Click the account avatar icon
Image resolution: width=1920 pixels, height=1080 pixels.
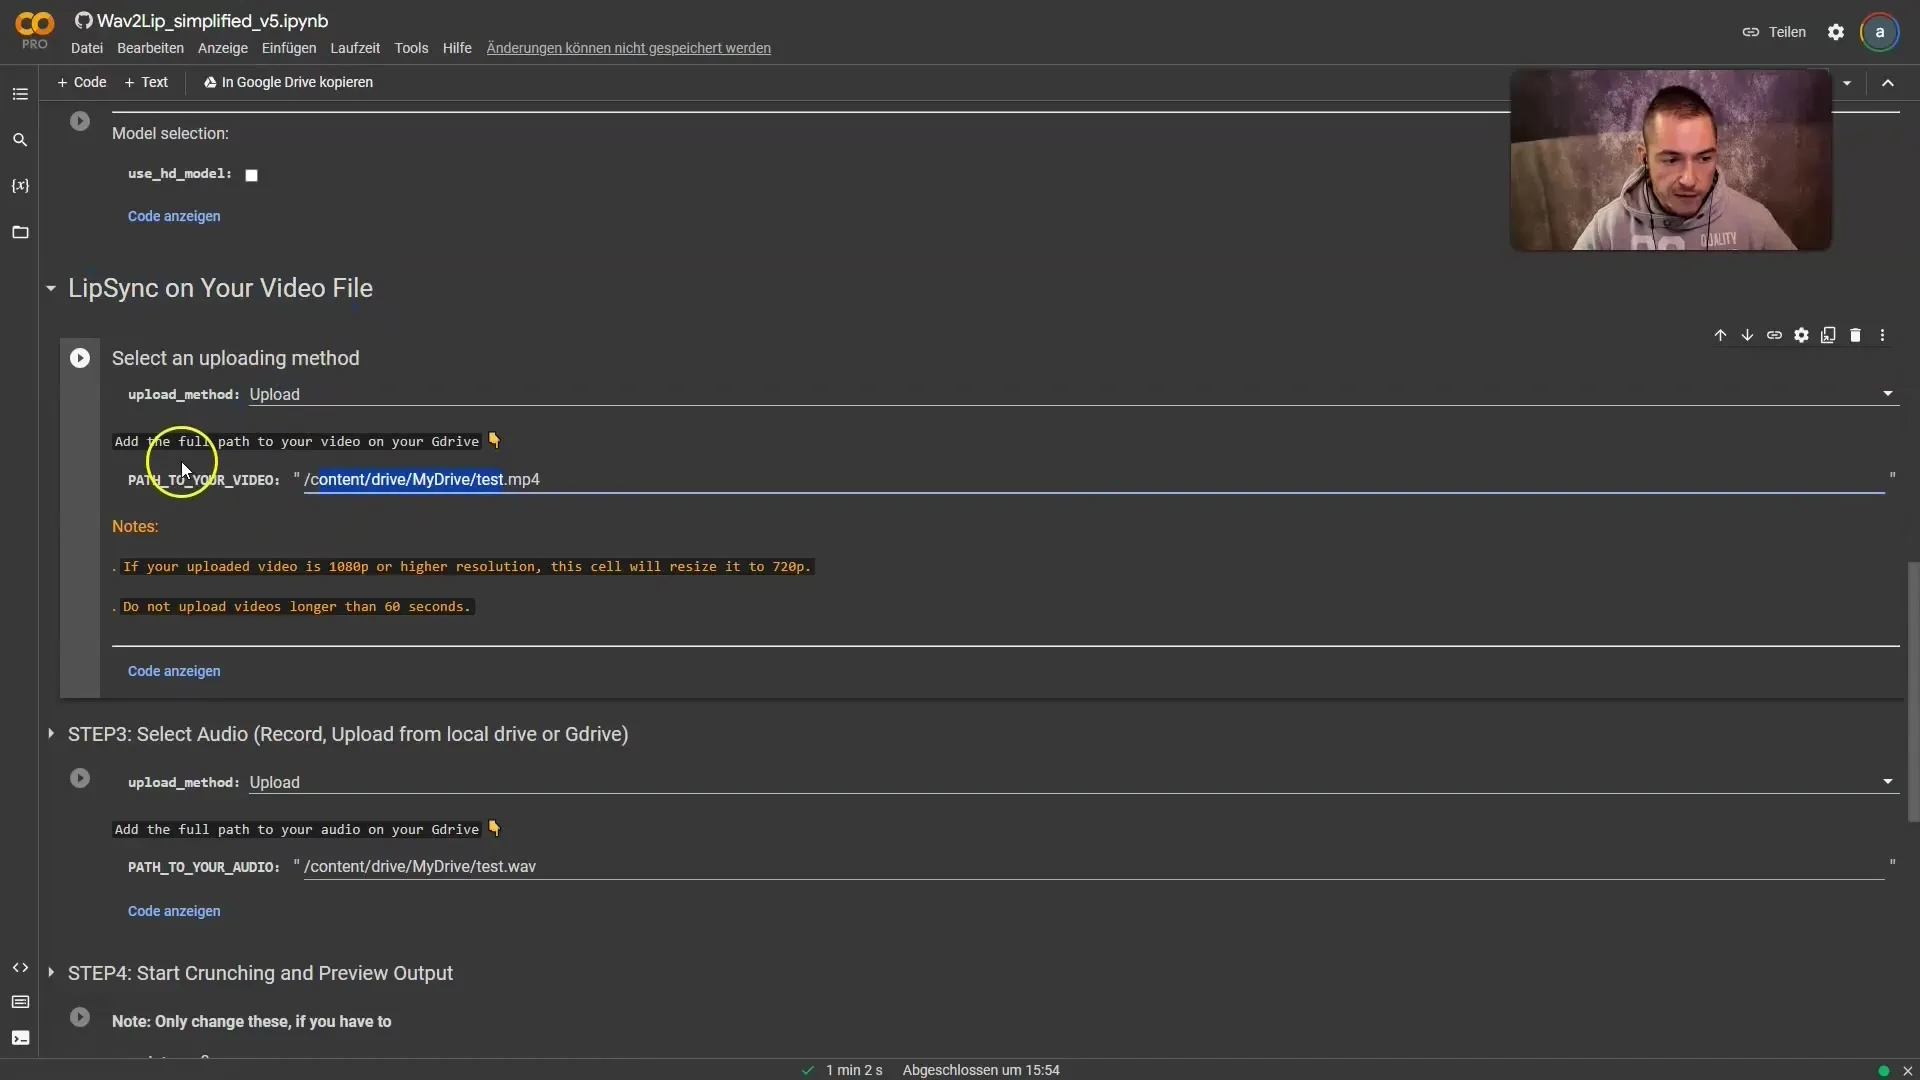(x=1880, y=32)
